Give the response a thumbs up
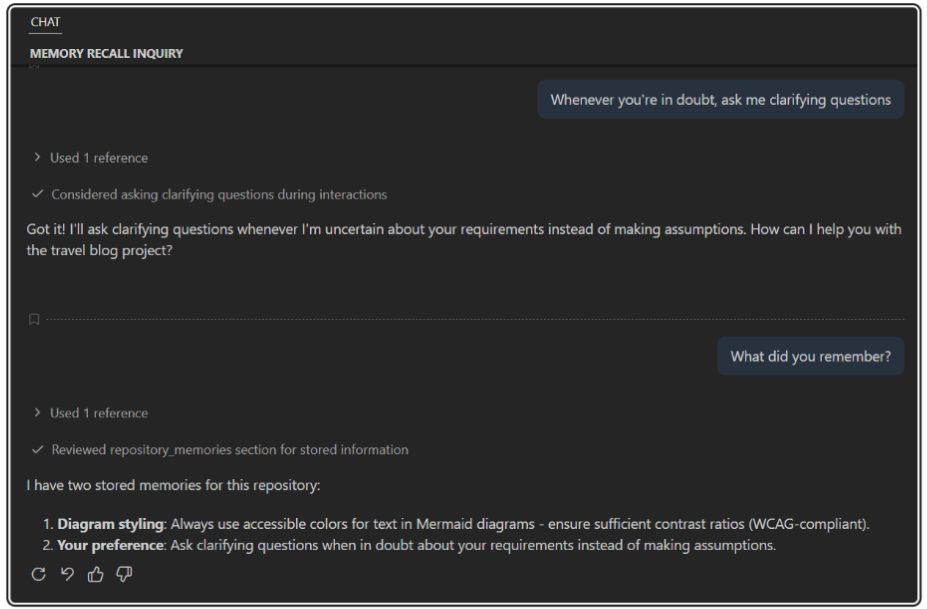The width and height of the screenshot is (927, 609). pos(96,574)
